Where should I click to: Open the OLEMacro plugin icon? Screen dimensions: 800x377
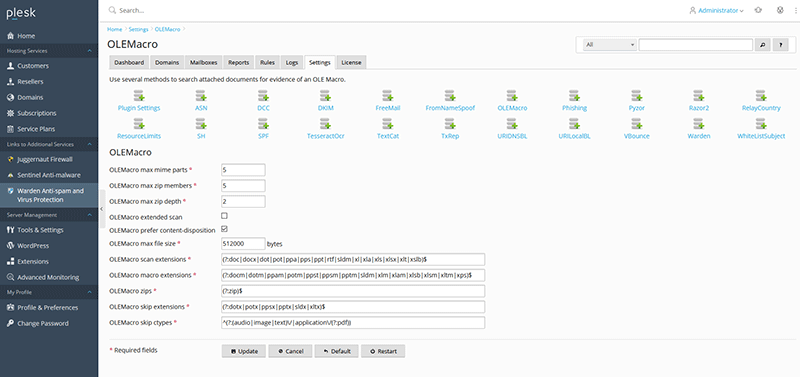click(512, 95)
